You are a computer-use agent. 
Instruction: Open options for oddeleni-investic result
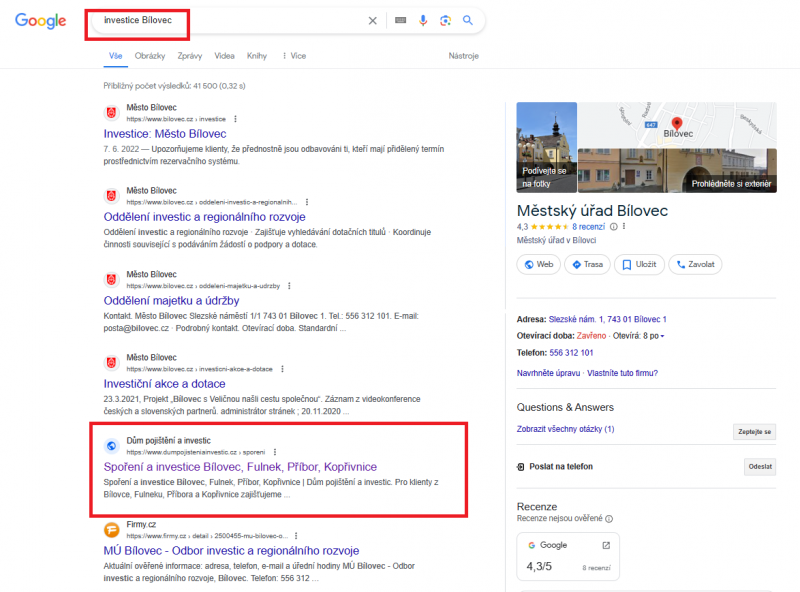(x=307, y=202)
